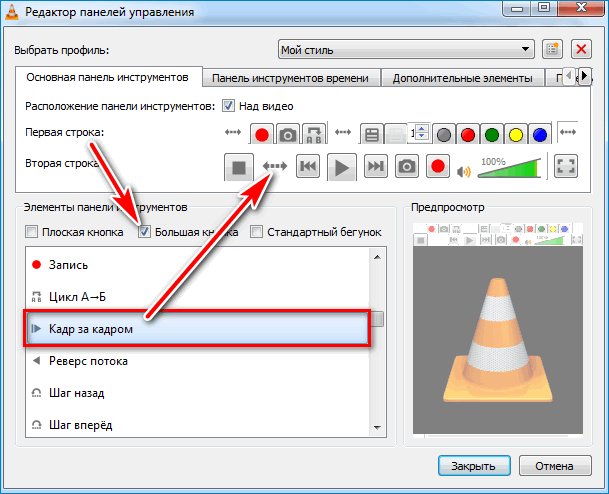Click the fullscreen toggle icon
This screenshot has width=609, height=494.
point(566,166)
